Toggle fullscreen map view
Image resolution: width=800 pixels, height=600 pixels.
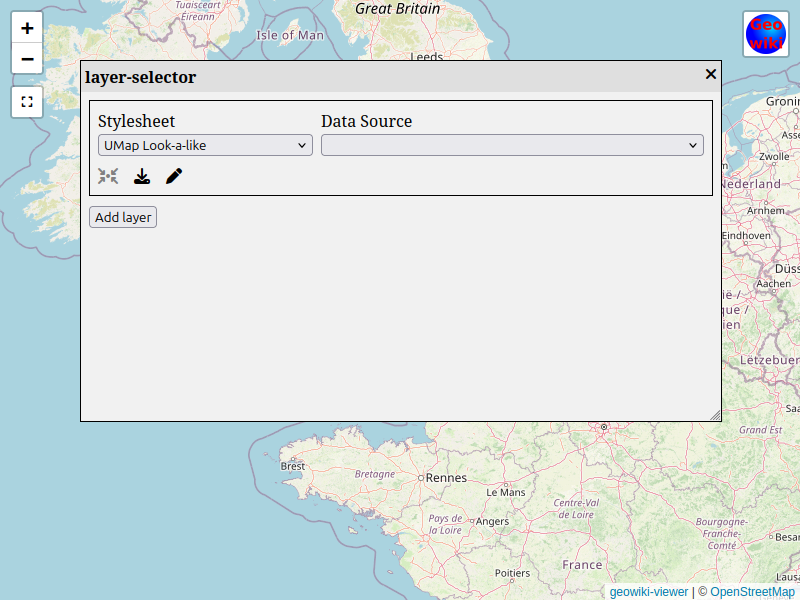[27, 102]
